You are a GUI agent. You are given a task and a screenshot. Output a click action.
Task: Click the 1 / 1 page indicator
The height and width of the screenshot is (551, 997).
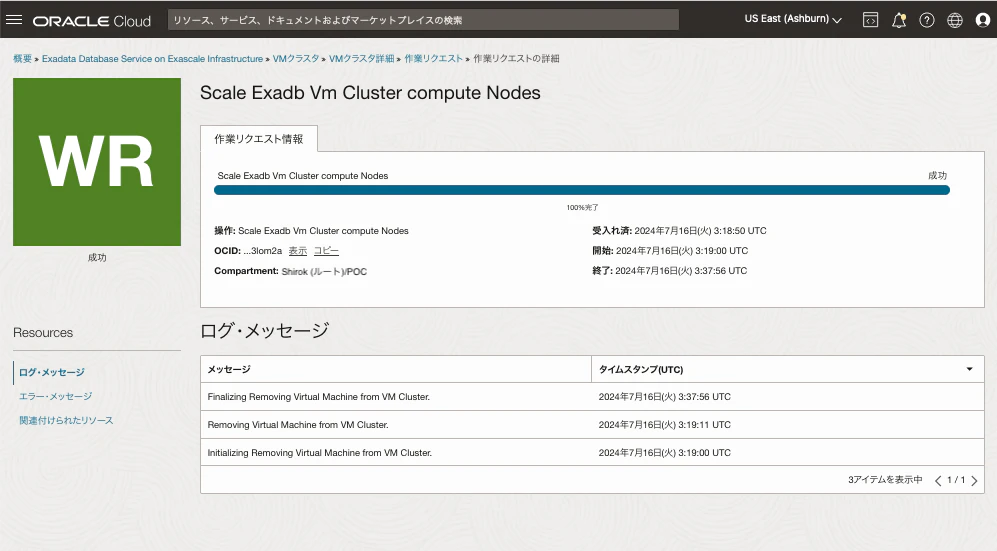[956, 480]
